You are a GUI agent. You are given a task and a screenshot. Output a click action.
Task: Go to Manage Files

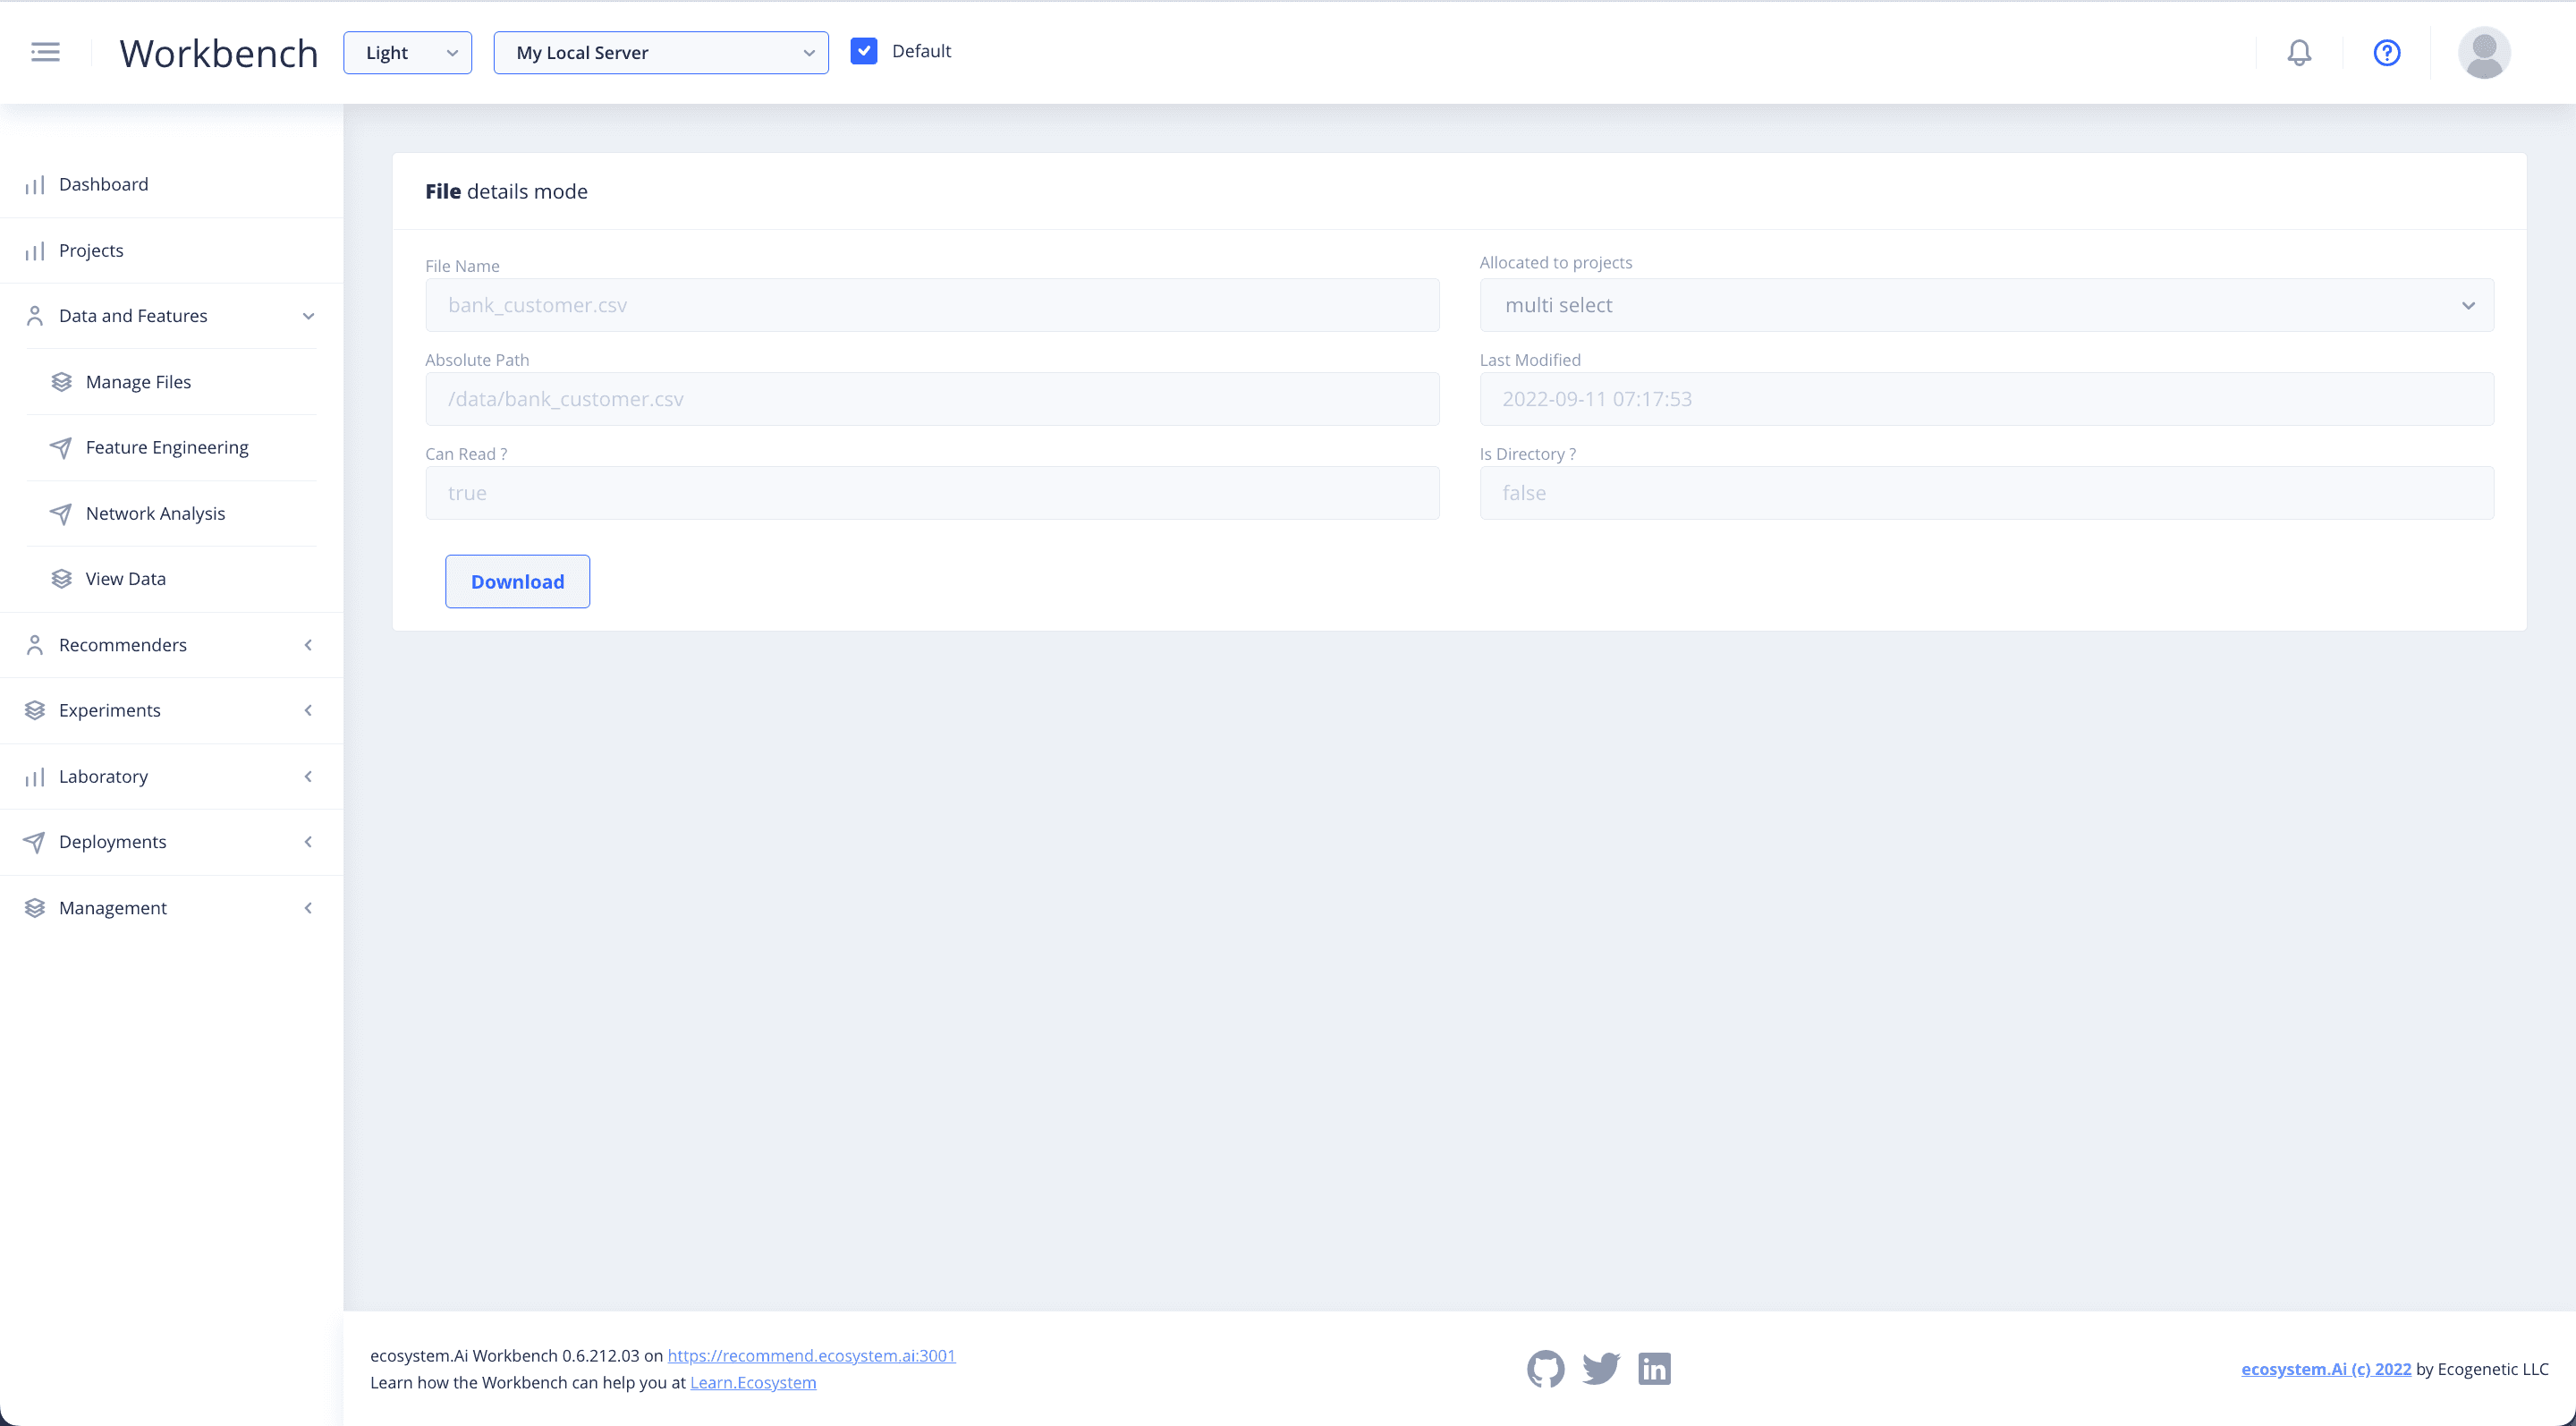[x=138, y=382]
